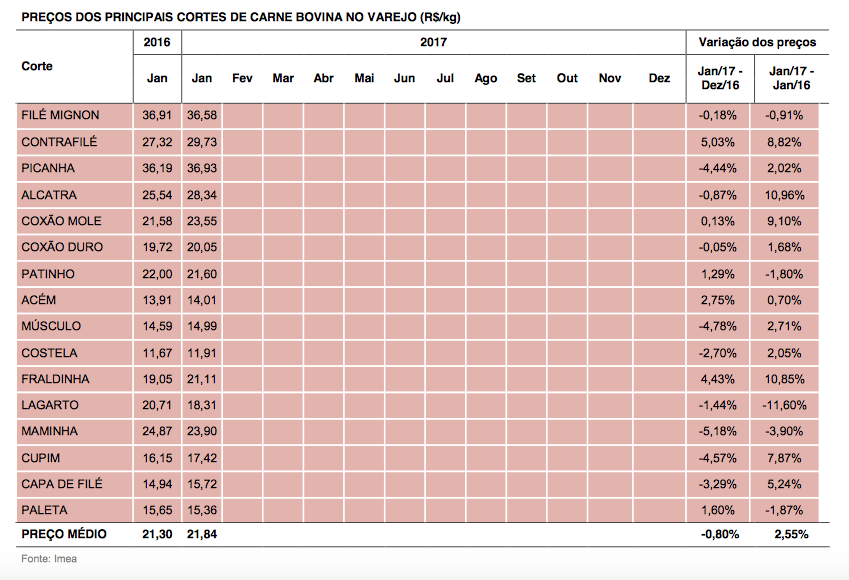Click the Fonte: Imea source note

point(49,559)
